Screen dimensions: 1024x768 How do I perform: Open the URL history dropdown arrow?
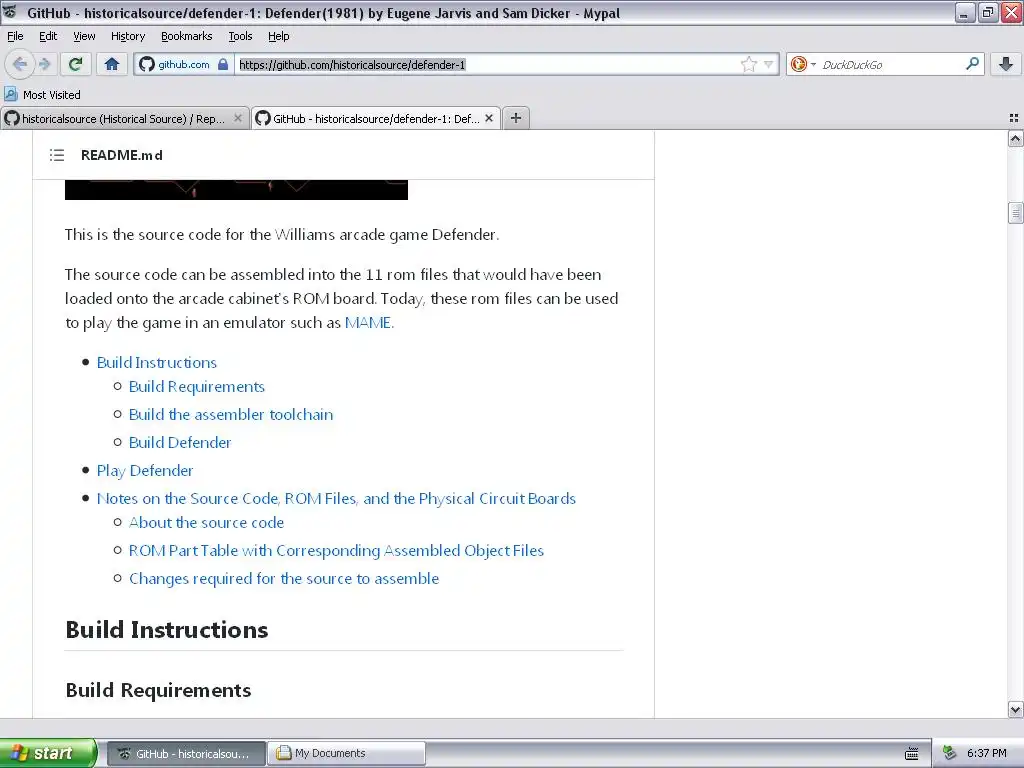pyautogui.click(x=769, y=64)
